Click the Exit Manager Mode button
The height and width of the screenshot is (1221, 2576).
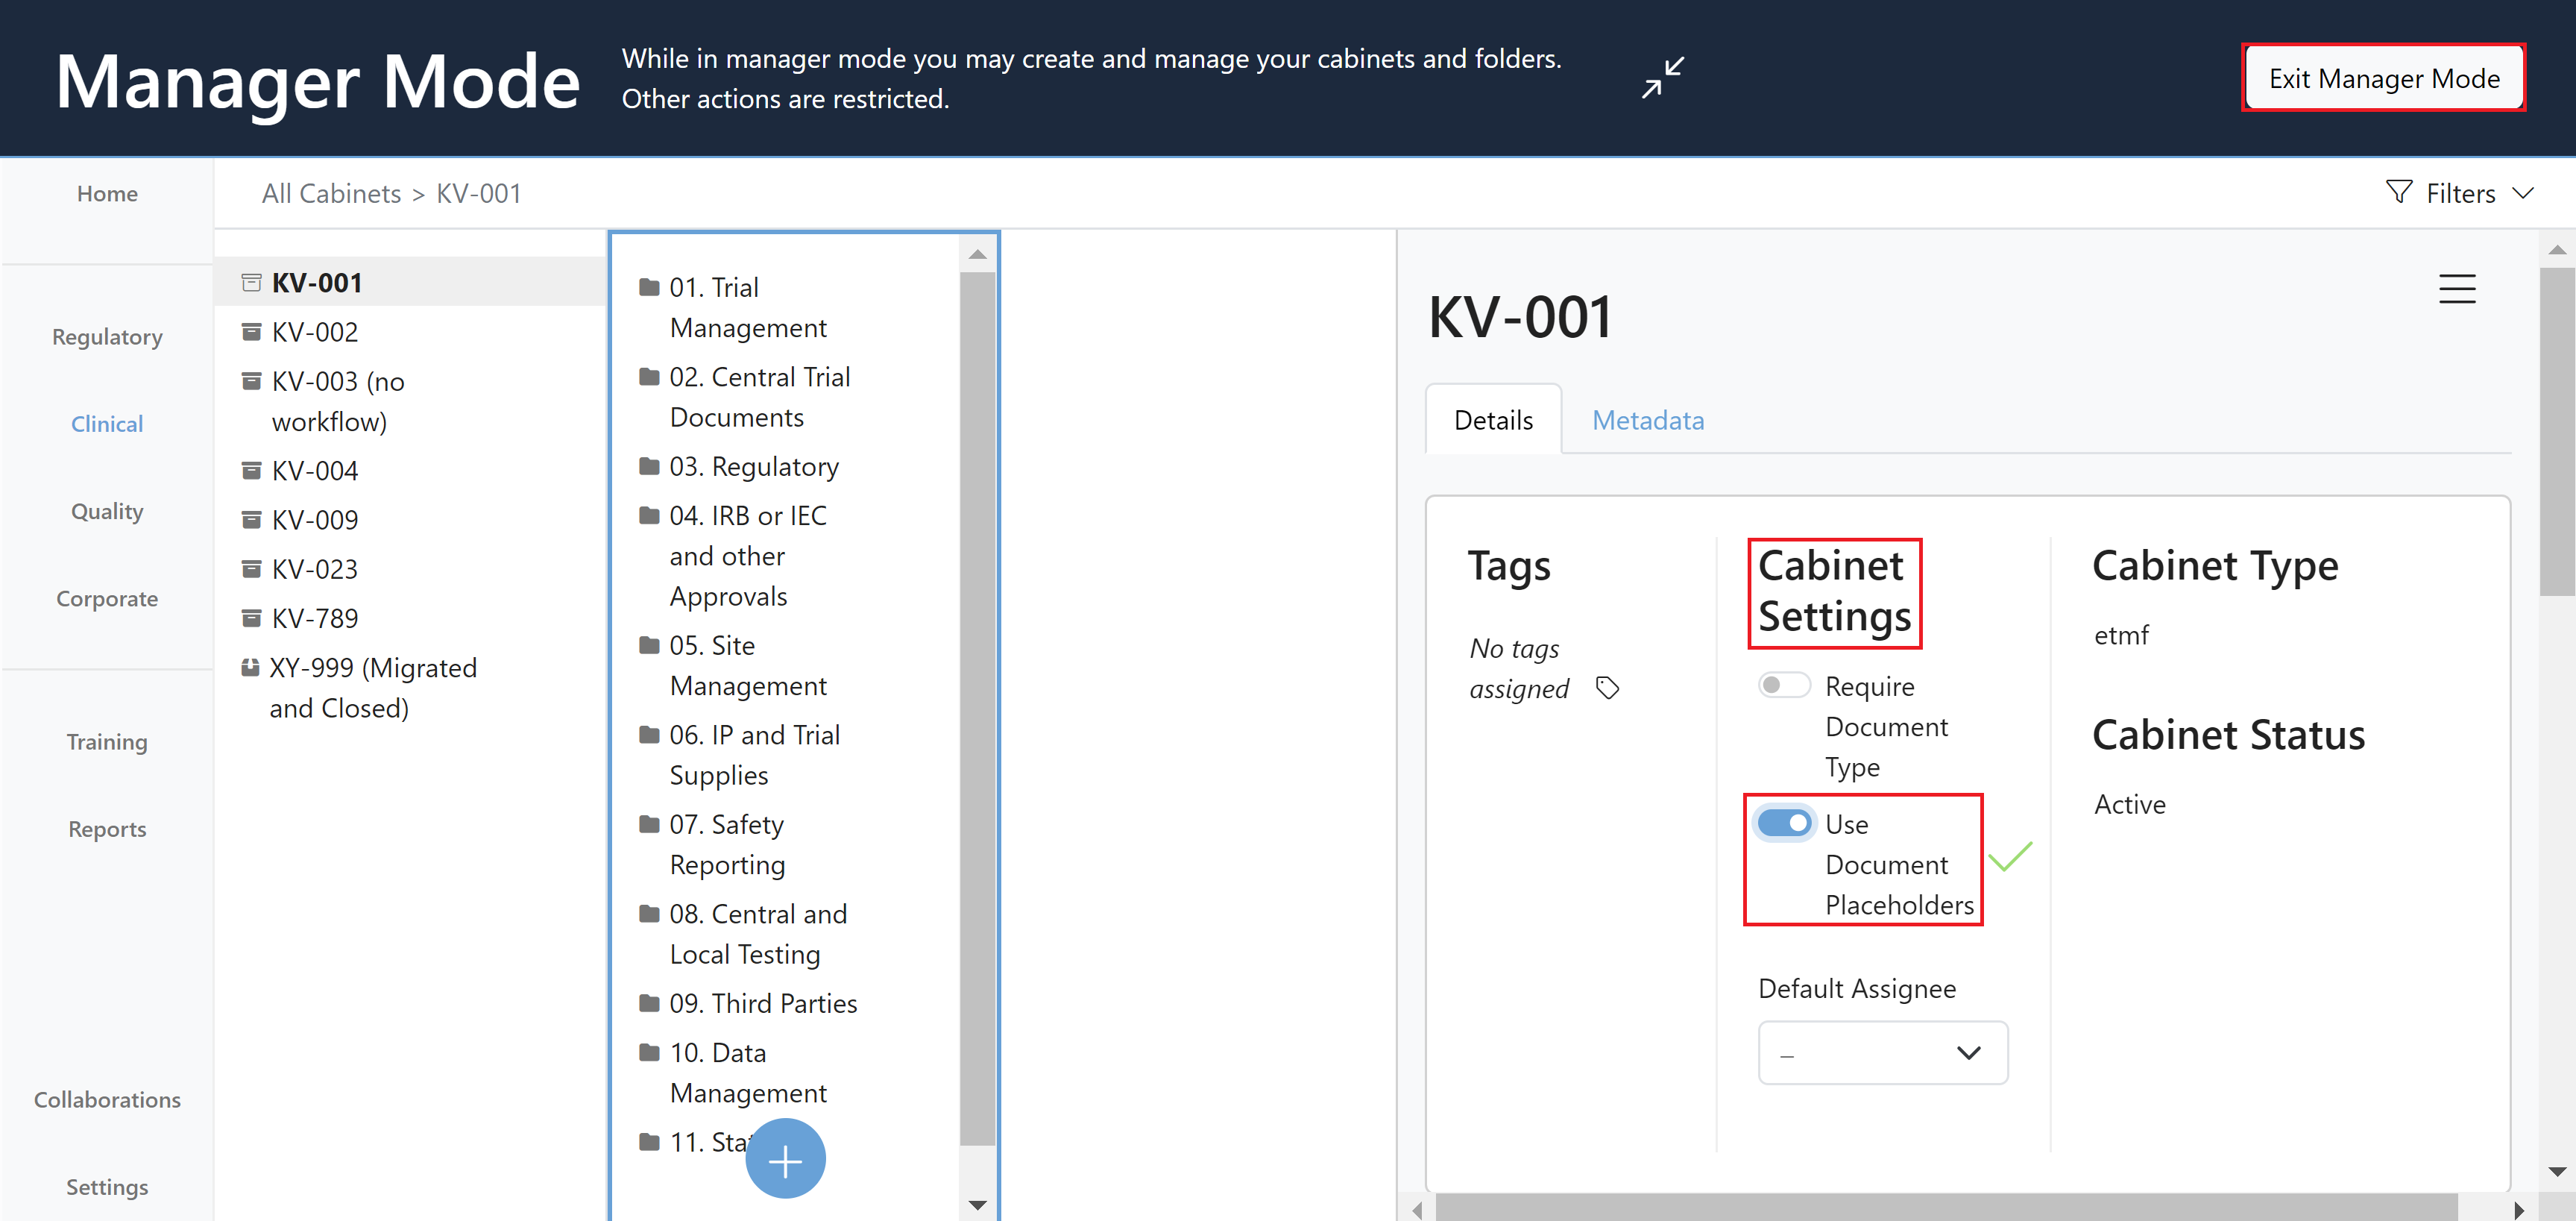click(x=2384, y=77)
